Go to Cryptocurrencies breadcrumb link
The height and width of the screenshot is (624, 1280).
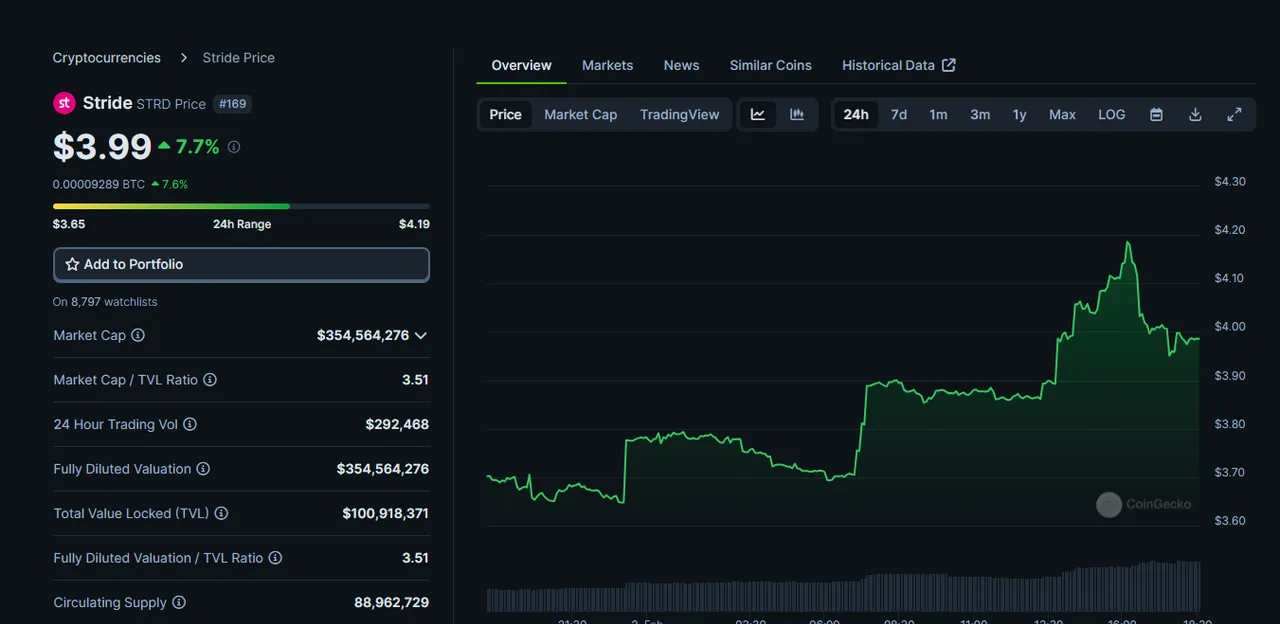click(x=107, y=58)
